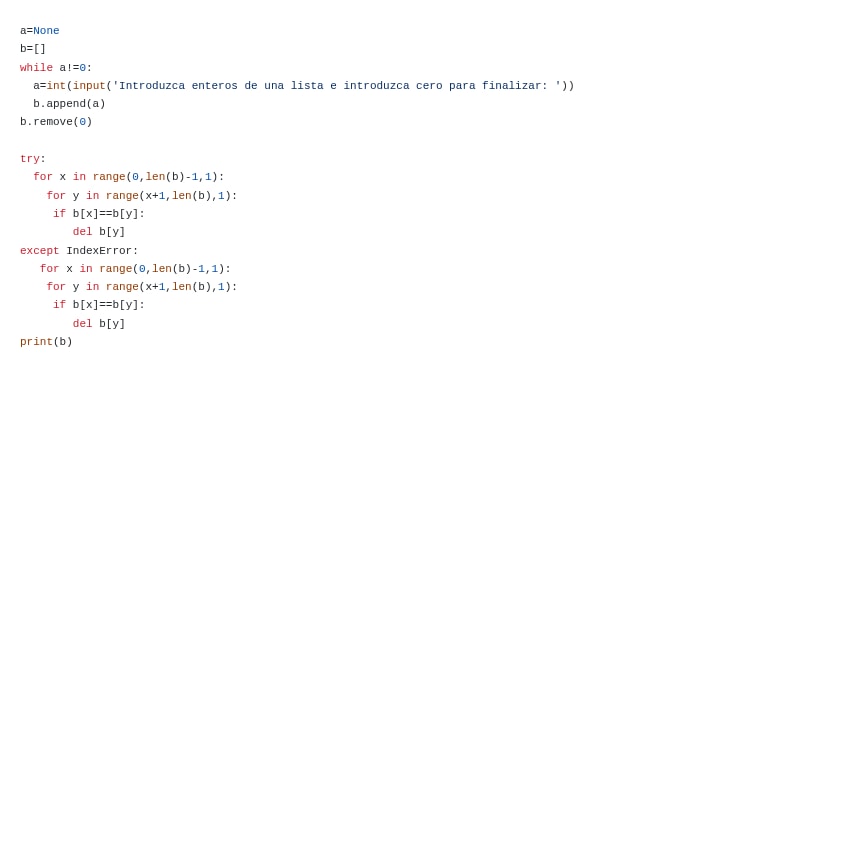Viewport: 848px width, 848px height.
Task: Click the first 'for x in range' line
Action: pyautogui.click(x=129, y=177)
